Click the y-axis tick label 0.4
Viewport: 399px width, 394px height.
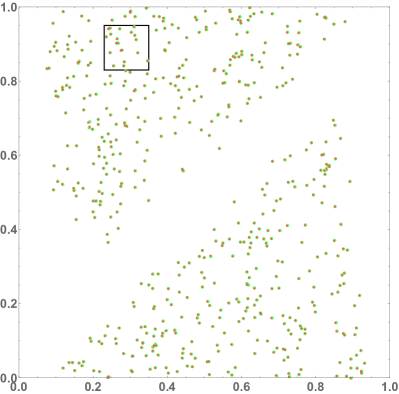[x=7, y=230]
